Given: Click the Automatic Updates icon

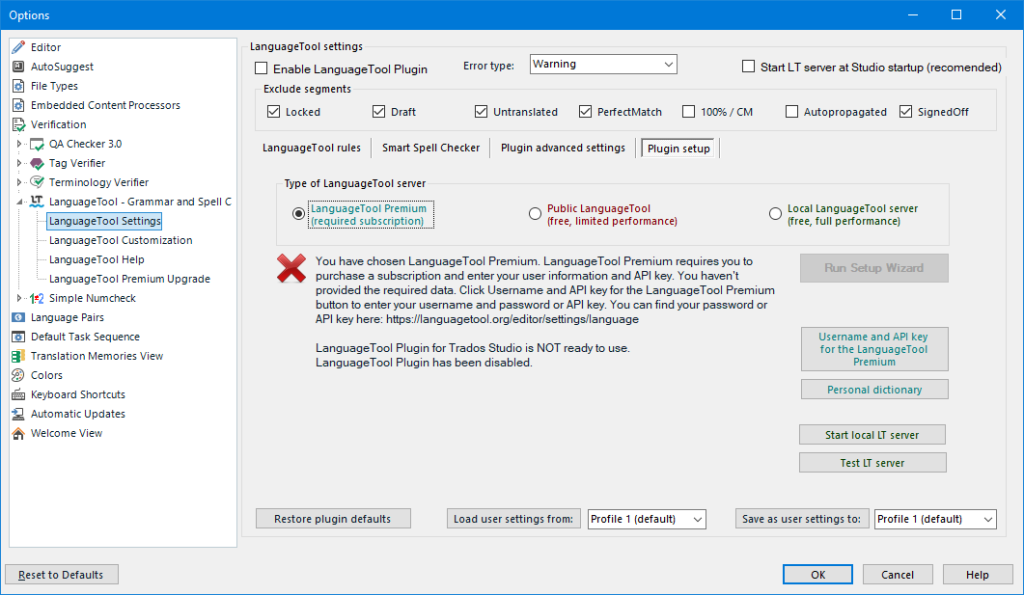Looking at the screenshot, I should point(18,413).
